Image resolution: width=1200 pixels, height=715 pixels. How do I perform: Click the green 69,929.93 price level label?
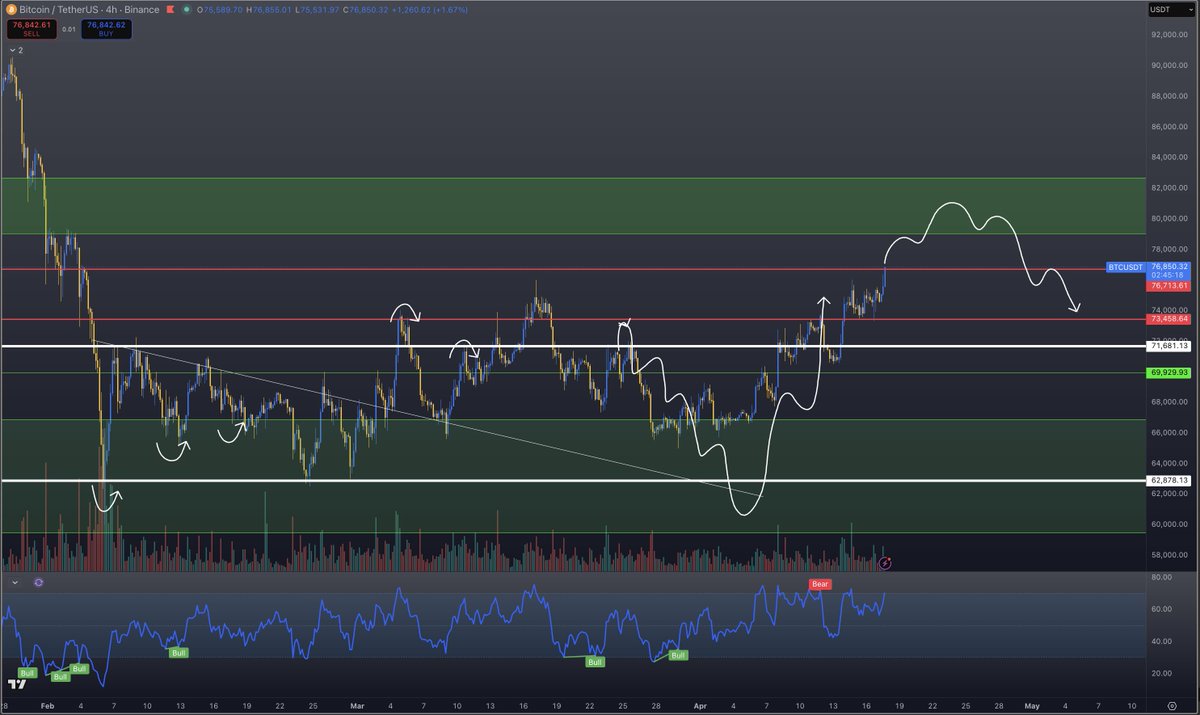(1169, 372)
